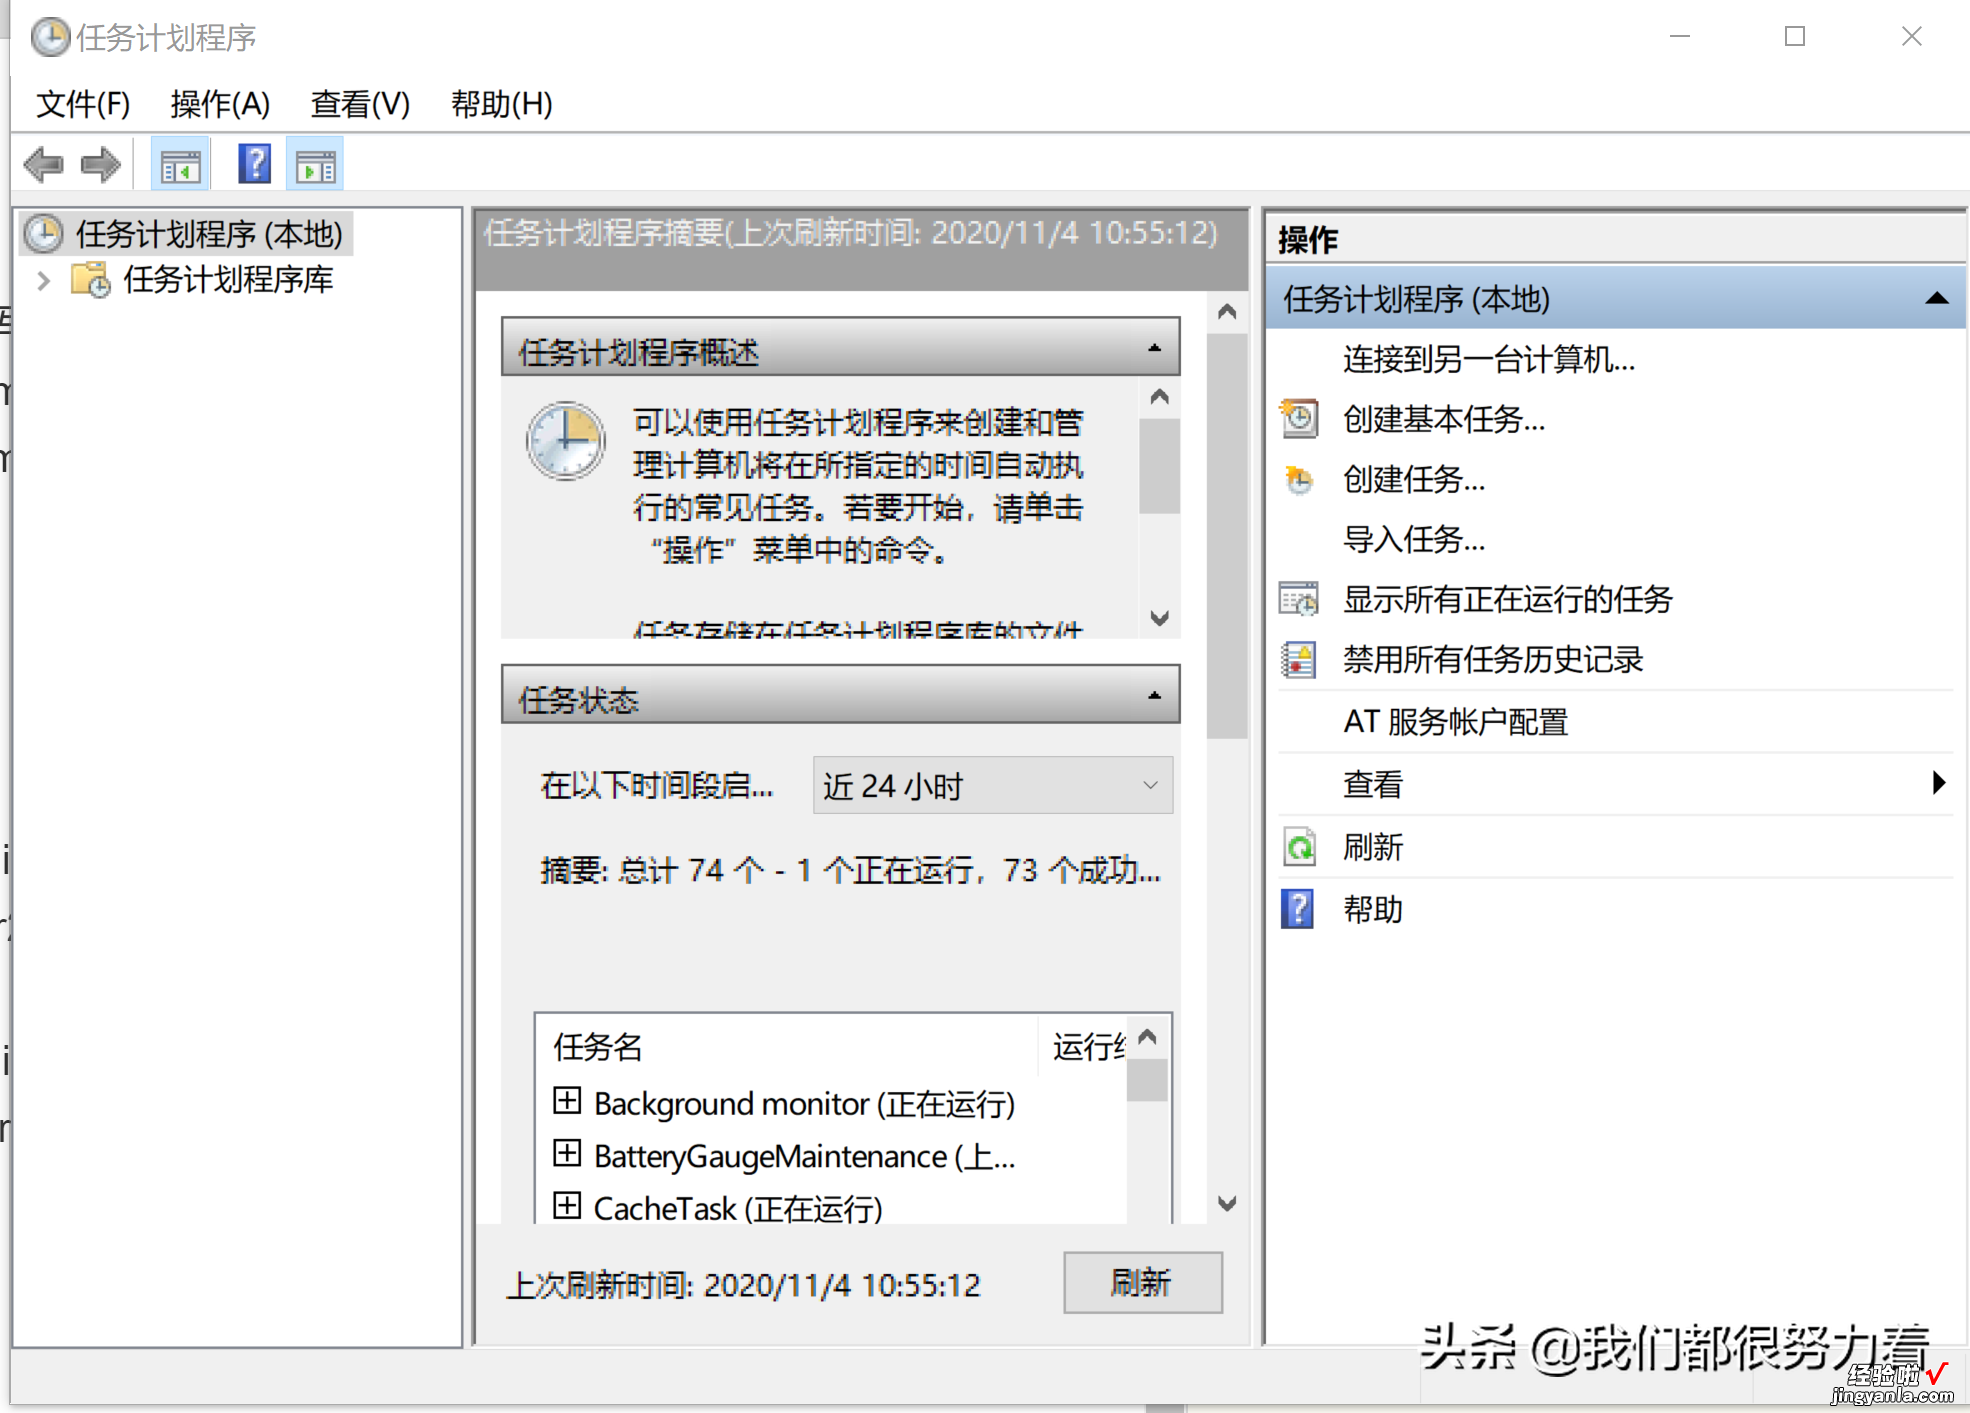The width and height of the screenshot is (1970, 1413).
Task: Expand the Background monitor task entry
Action: 567,1101
